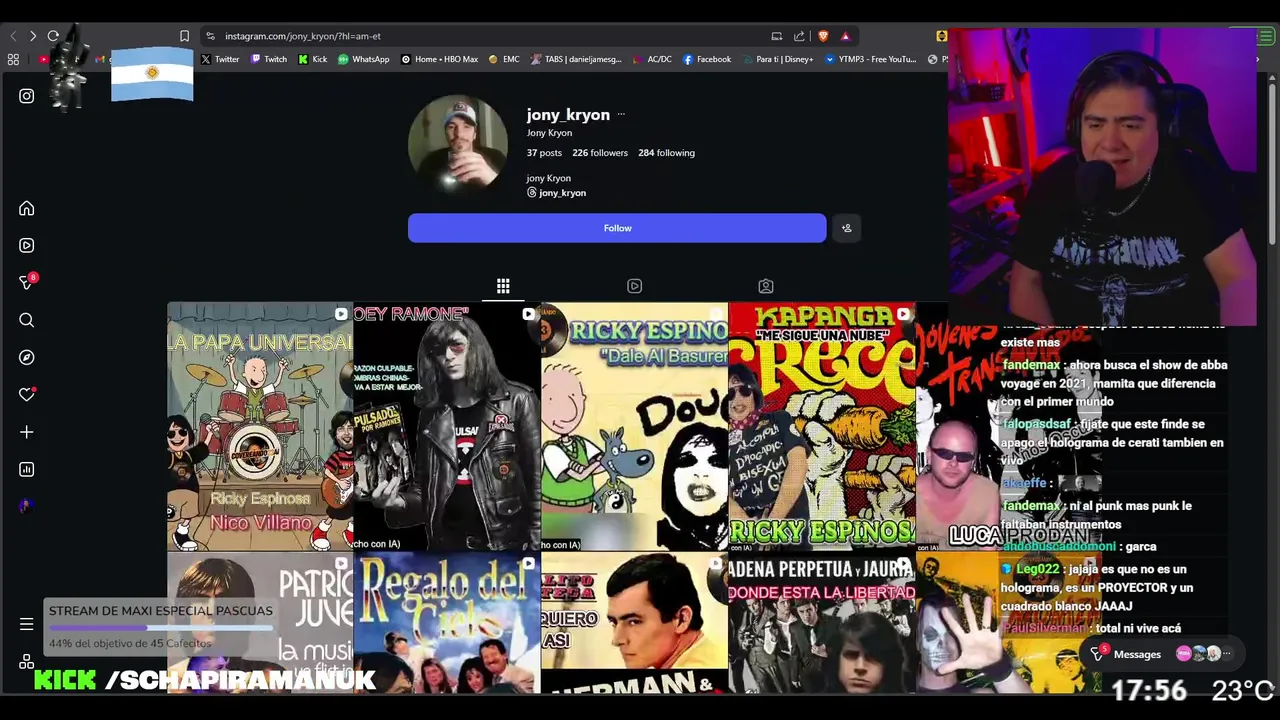1280x720 pixels.
Task: Open the Twitch bookmark
Action: point(268,59)
